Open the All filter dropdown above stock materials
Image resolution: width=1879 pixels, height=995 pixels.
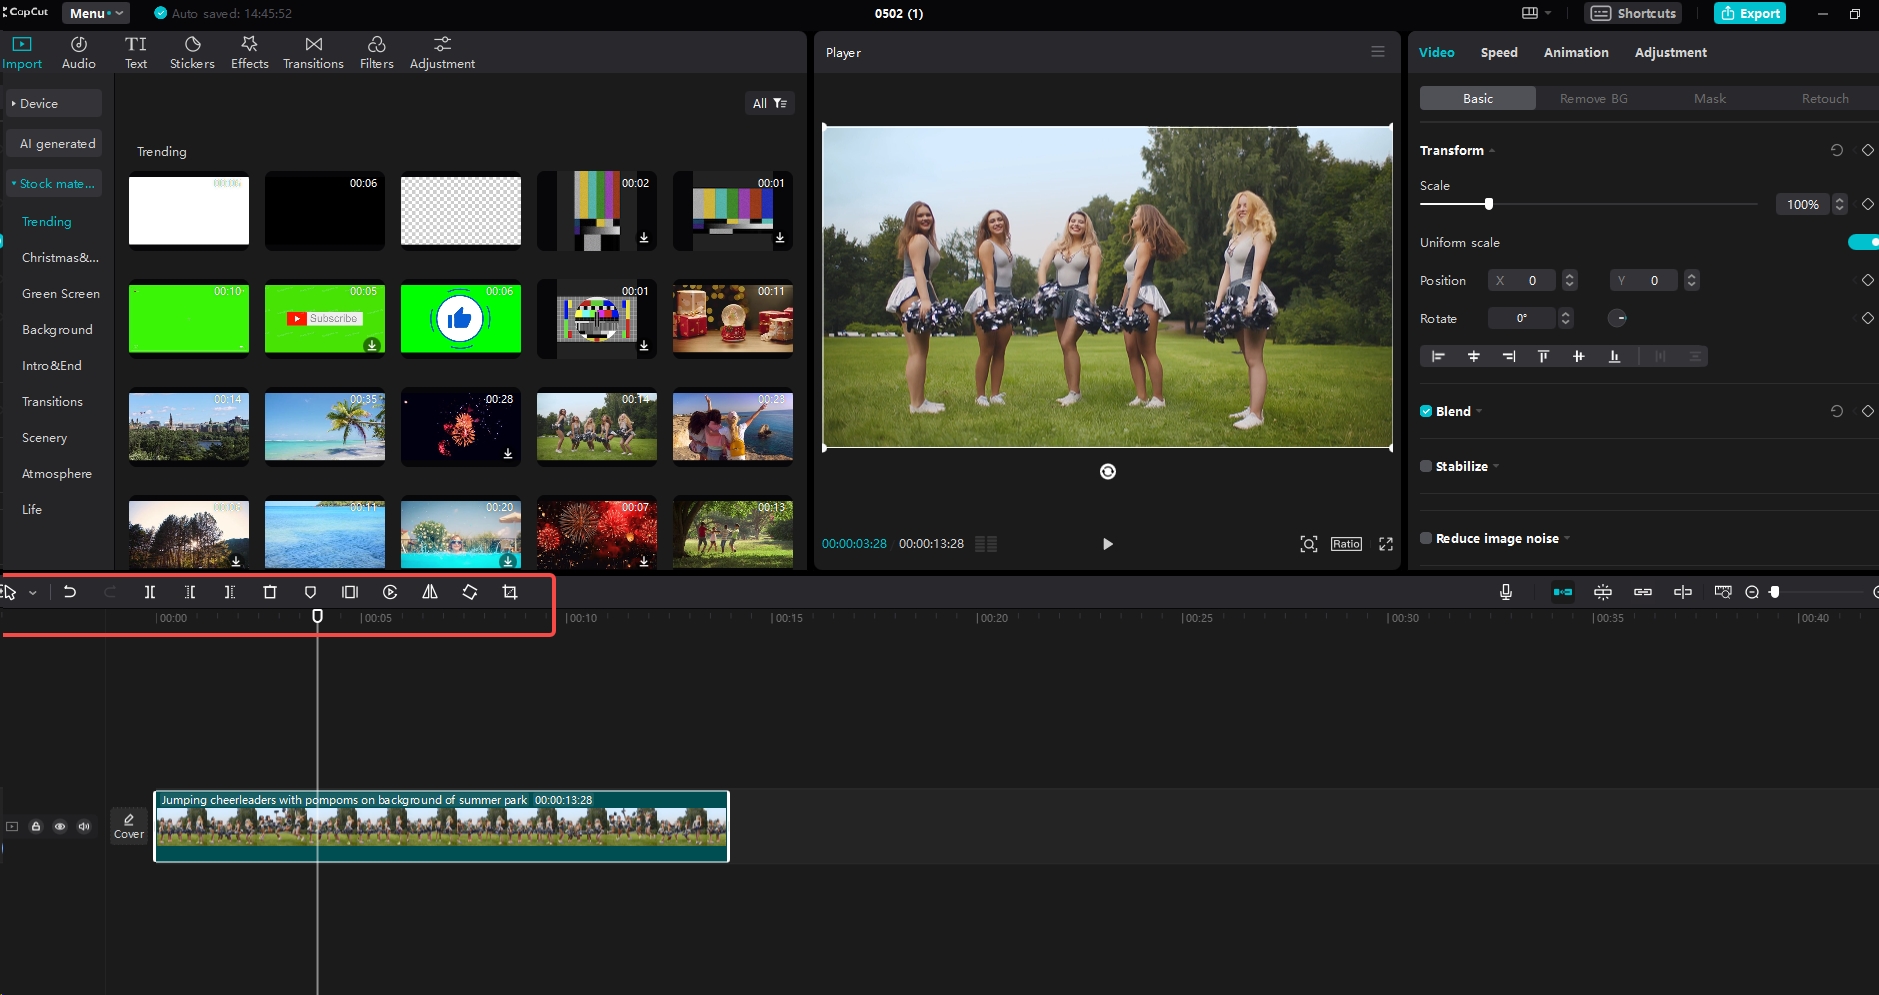(x=768, y=103)
